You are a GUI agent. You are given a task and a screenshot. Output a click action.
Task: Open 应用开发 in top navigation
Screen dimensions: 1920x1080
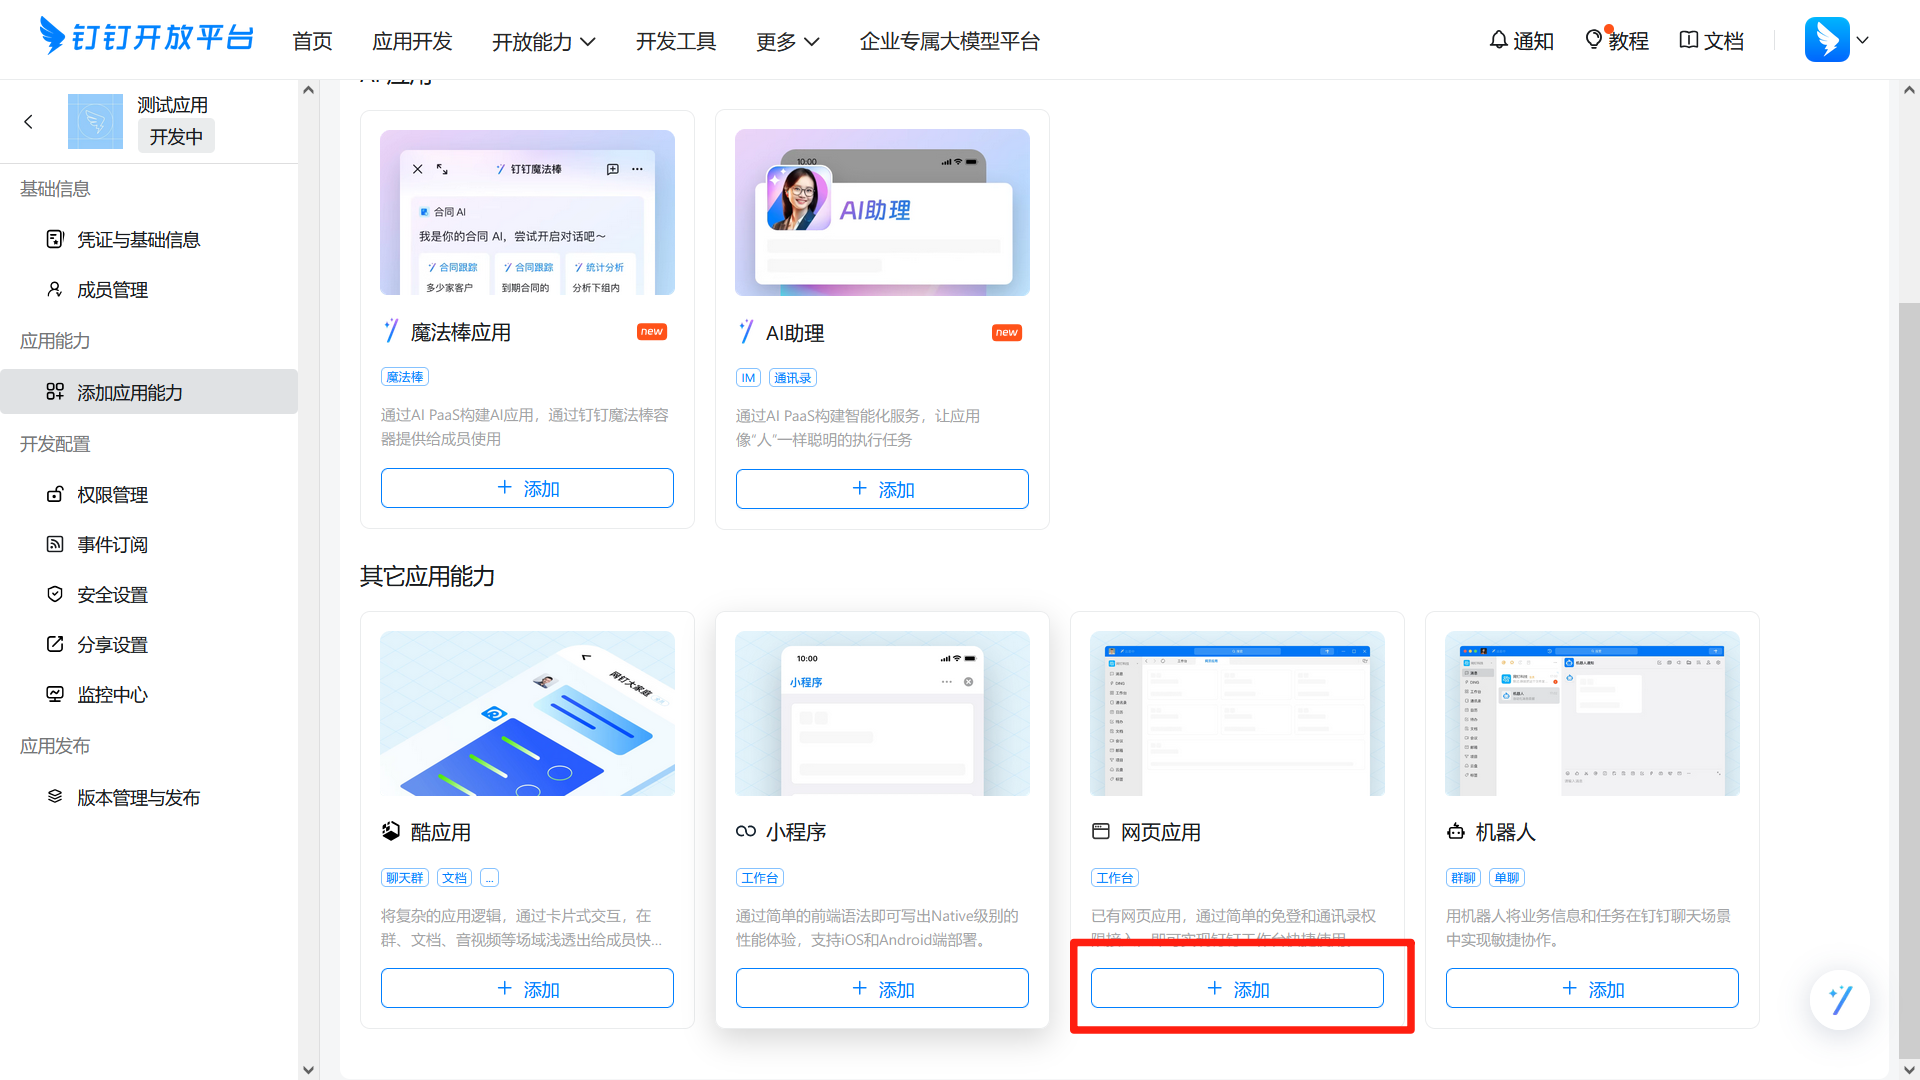click(x=412, y=41)
